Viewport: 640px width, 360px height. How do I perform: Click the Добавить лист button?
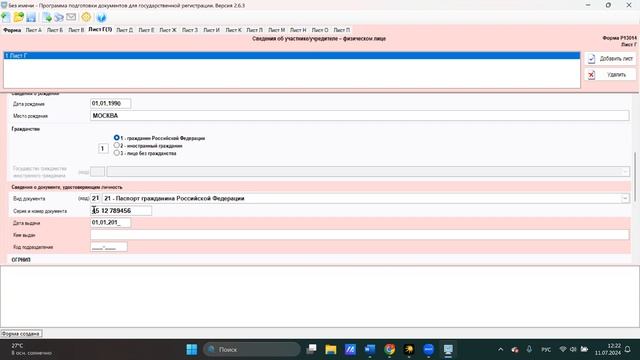610,59
